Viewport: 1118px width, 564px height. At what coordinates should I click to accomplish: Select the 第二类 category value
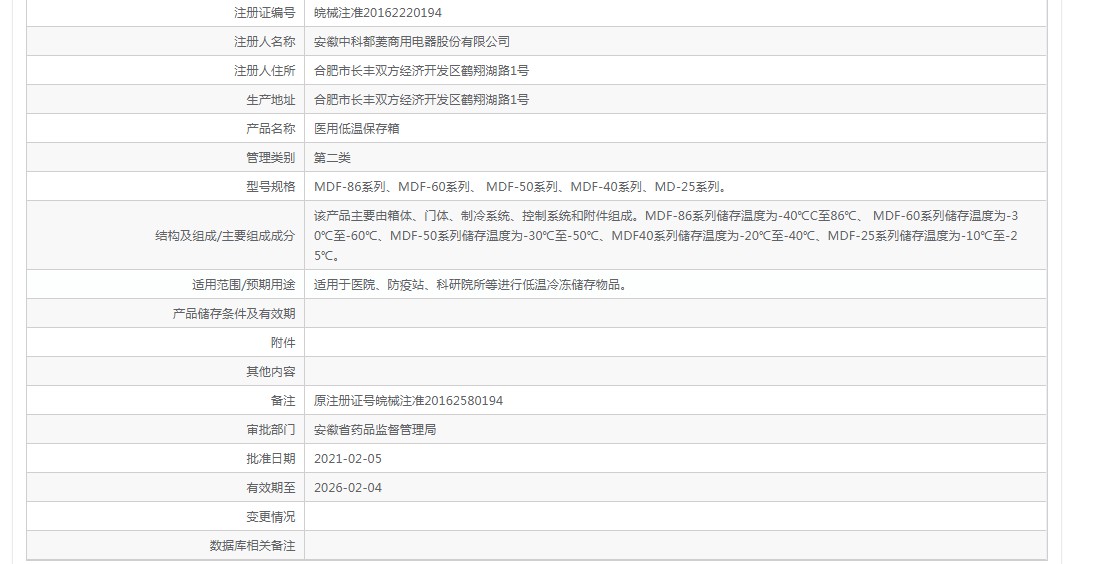click(x=332, y=158)
